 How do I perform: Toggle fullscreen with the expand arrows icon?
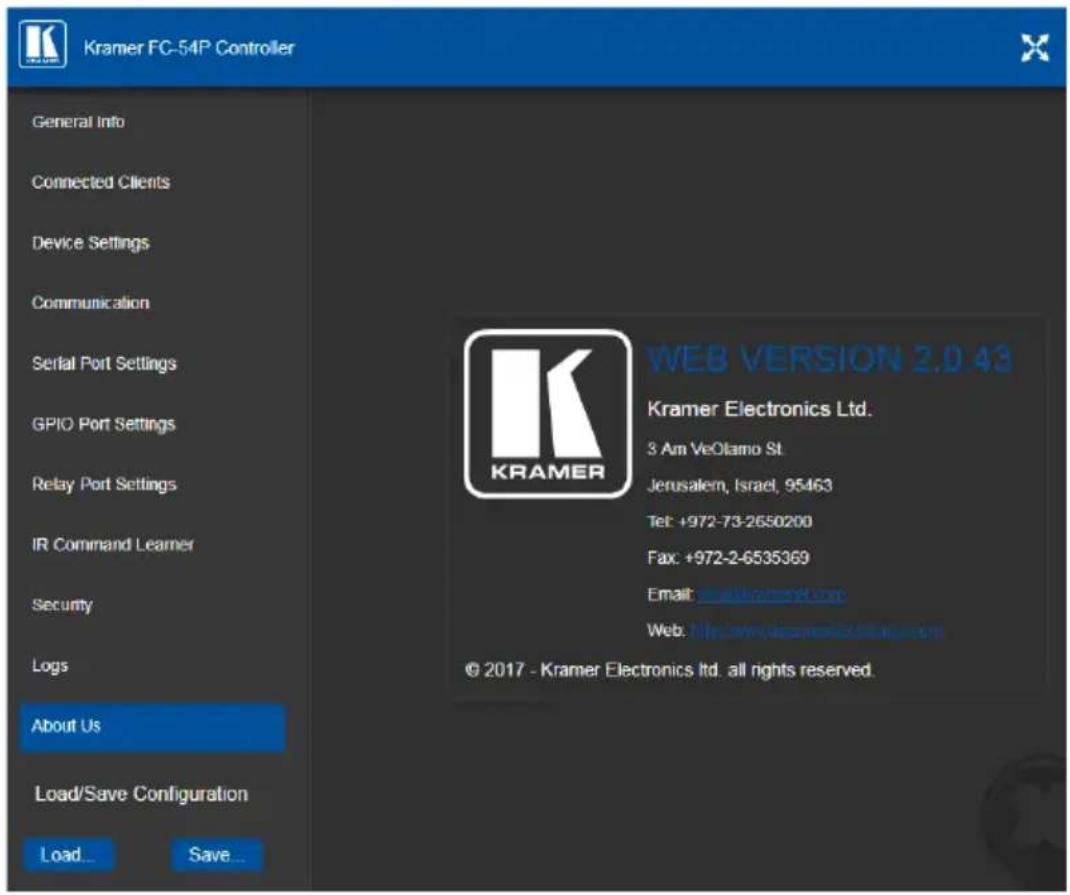(1035, 48)
